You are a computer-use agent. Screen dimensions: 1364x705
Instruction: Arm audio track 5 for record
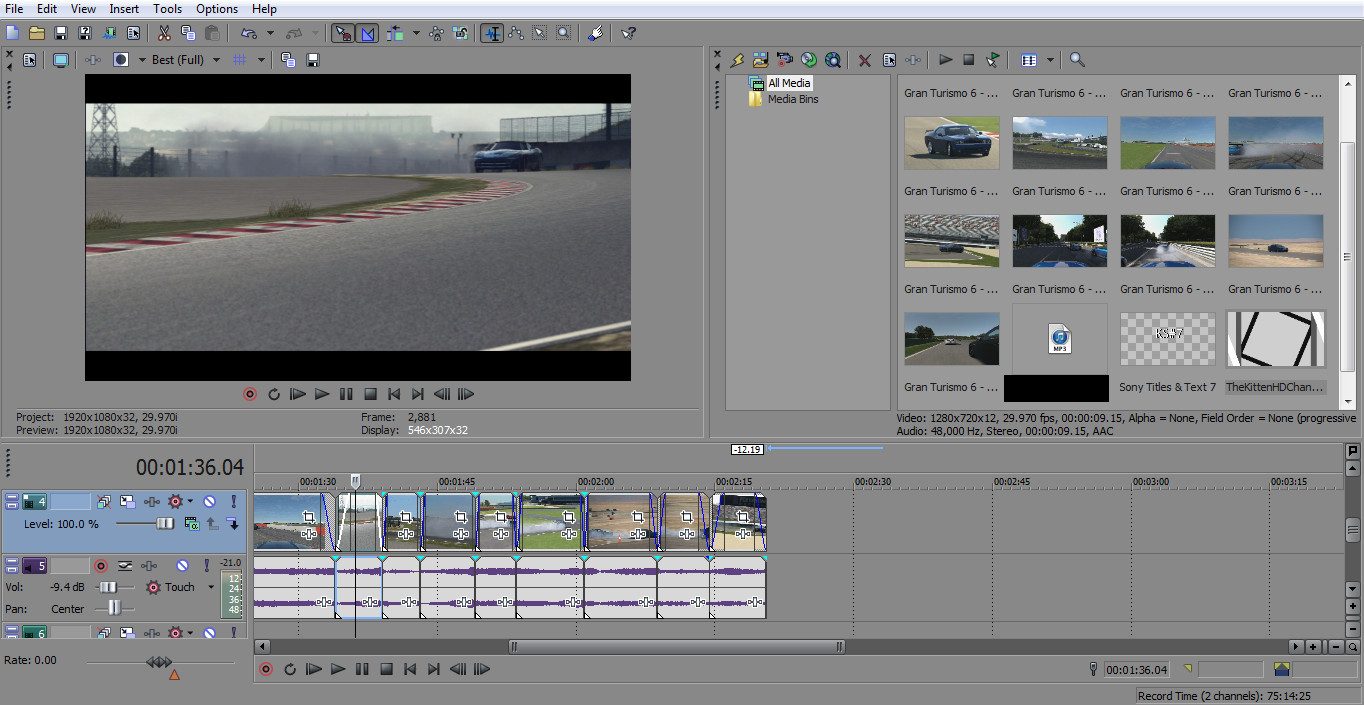pyautogui.click(x=100, y=565)
